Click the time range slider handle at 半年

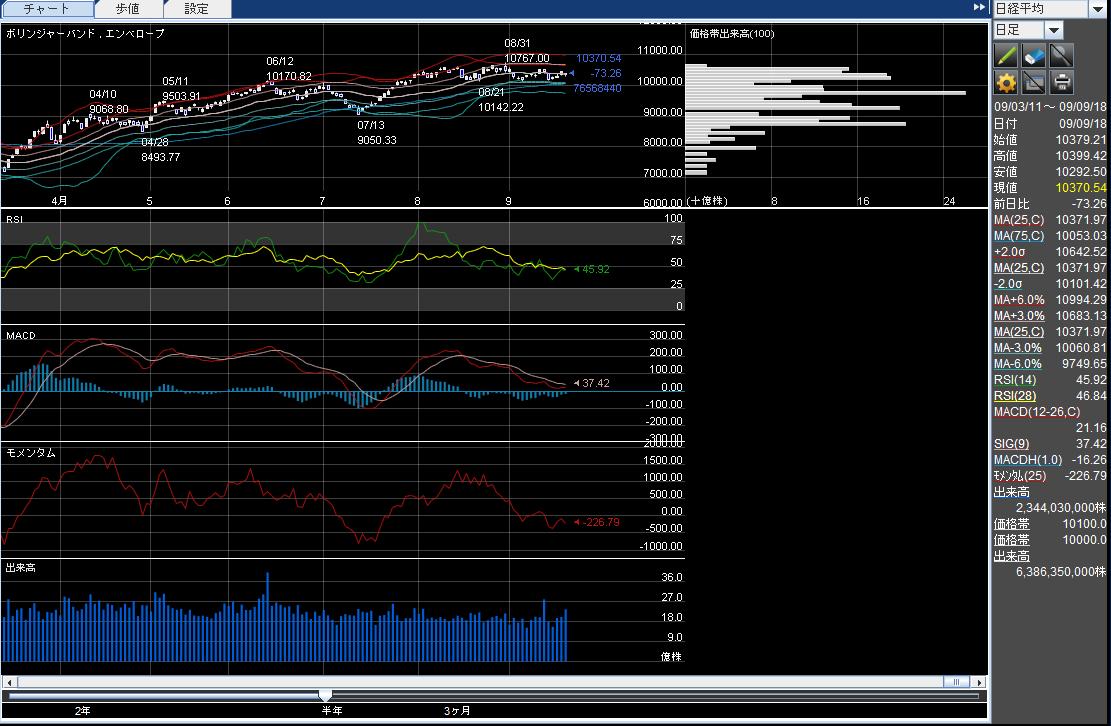tap(325, 695)
